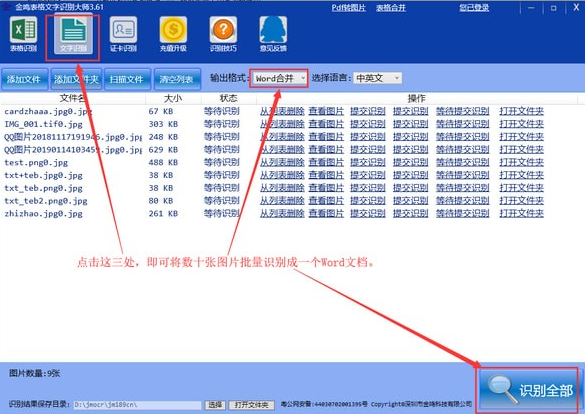Click 打开文件夹 link for zhizhao.jpg0.jpg
Viewport: 585px width, 414px height.
522,213
